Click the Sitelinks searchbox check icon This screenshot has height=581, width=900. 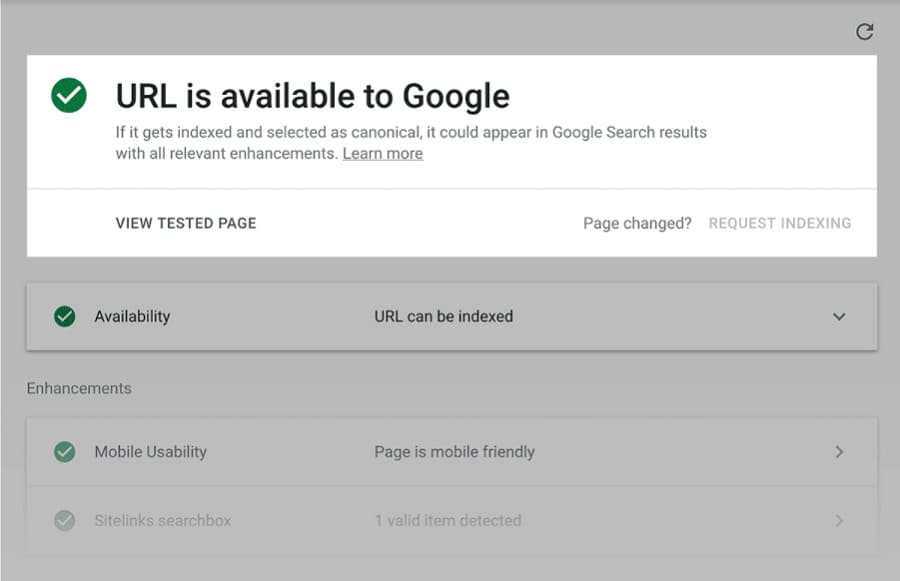65,521
